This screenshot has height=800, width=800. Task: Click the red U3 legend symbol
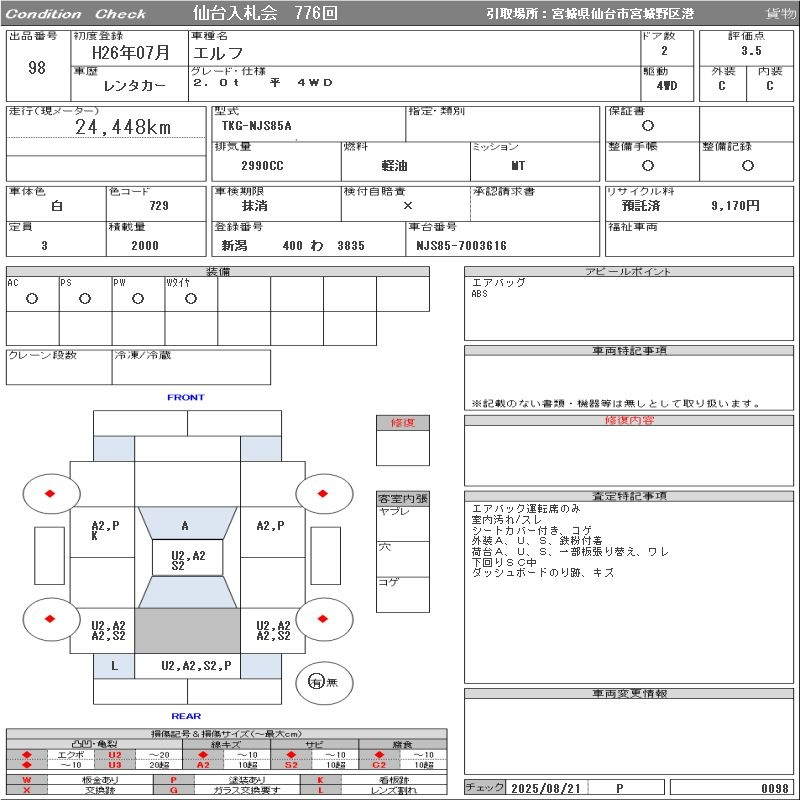(115, 764)
